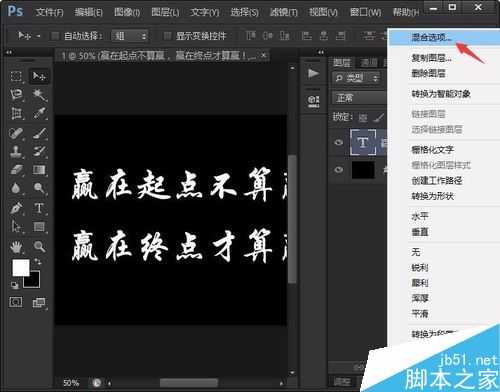This screenshot has width=500, height=392.
Task: Change the screen mode
Action: pyautogui.click(x=39, y=302)
